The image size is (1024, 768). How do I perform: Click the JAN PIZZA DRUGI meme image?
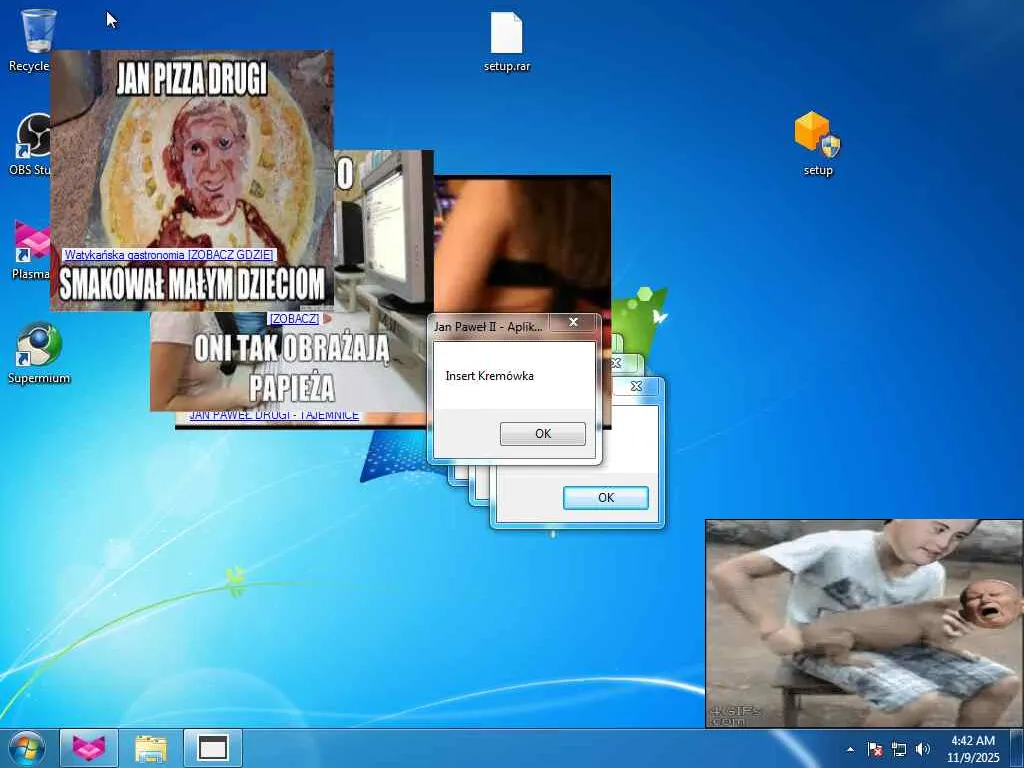[x=192, y=180]
